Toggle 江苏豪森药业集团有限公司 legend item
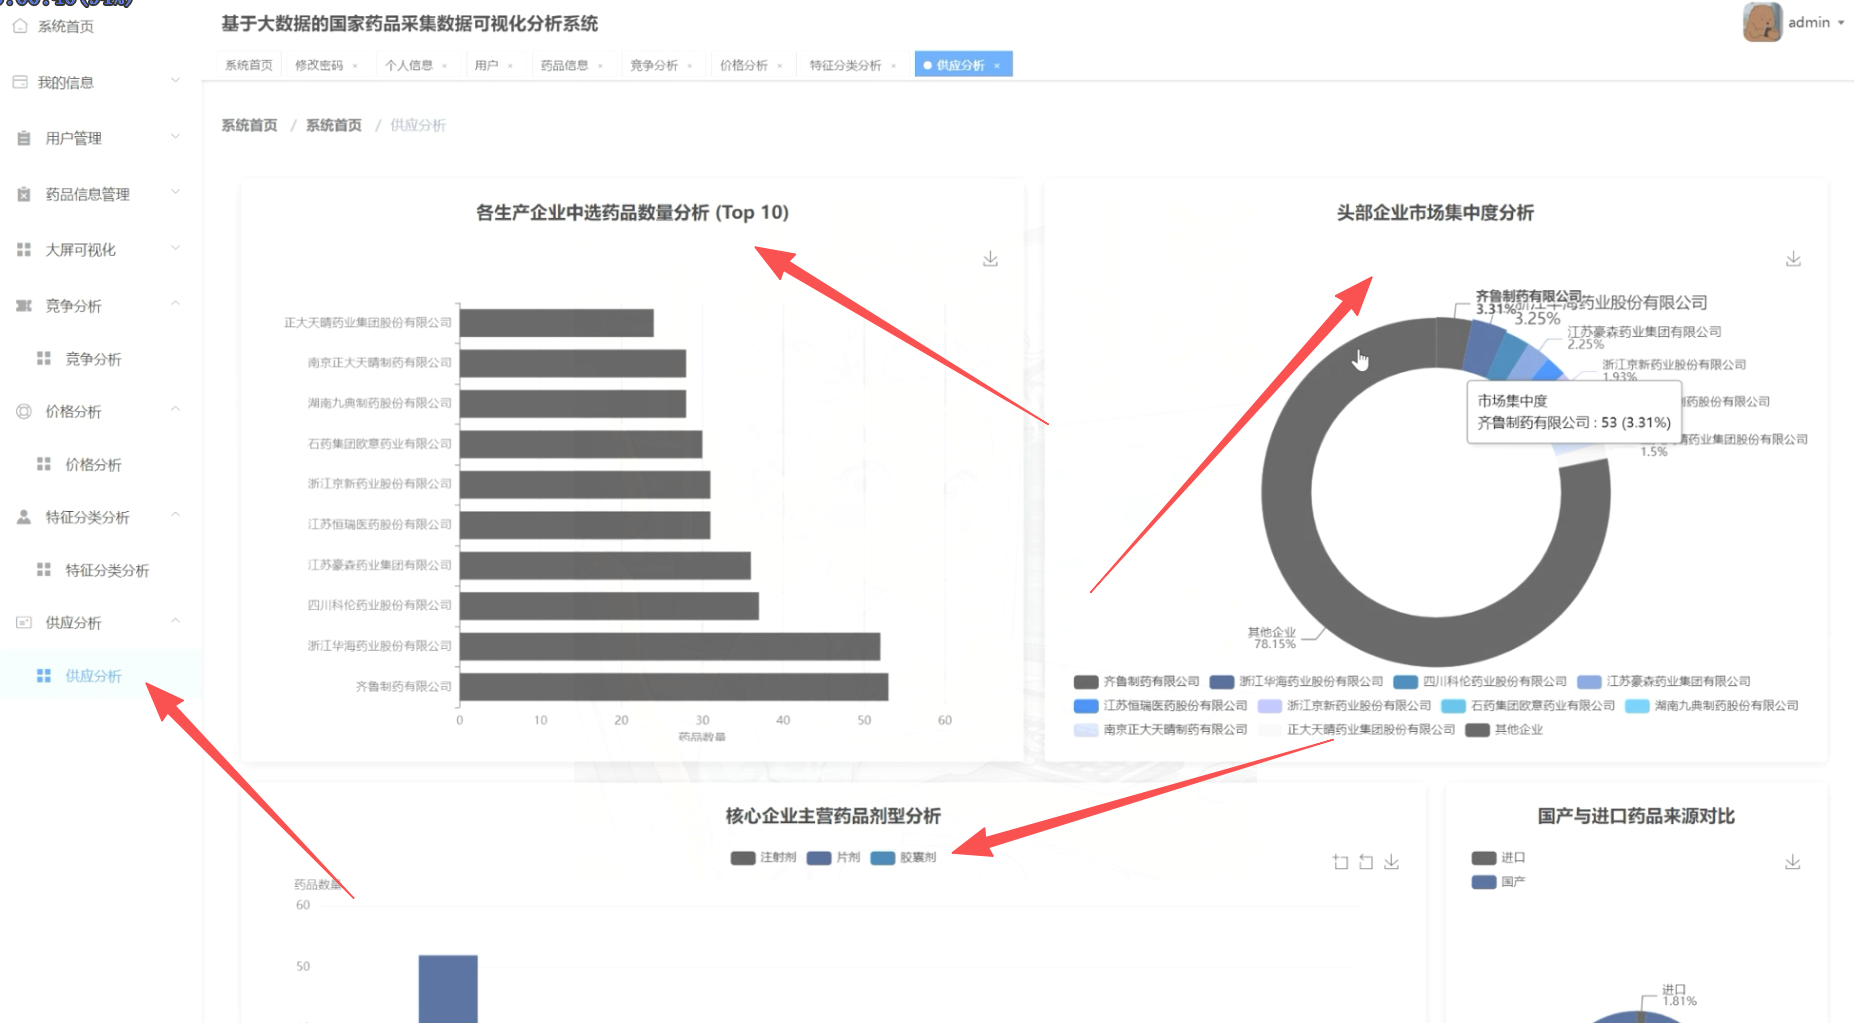Image resolution: width=1854 pixels, height=1023 pixels. pos(1664,682)
